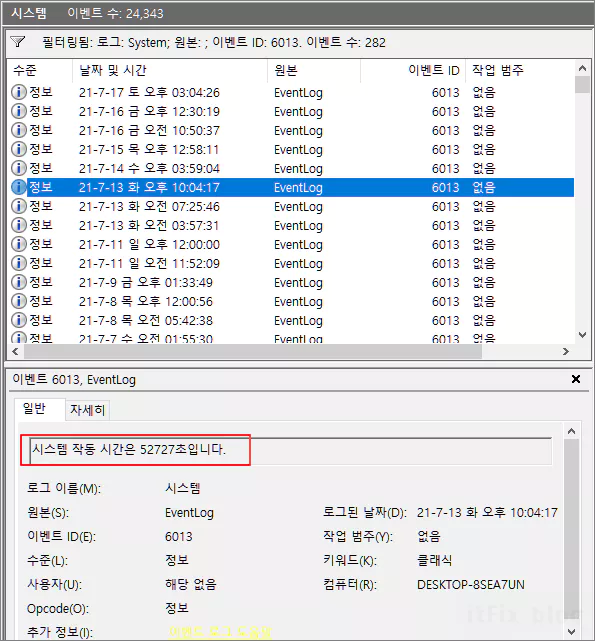
Task: Select event dated 21-7-13 화 오전 07:25:46
Action: click(x=290, y=206)
